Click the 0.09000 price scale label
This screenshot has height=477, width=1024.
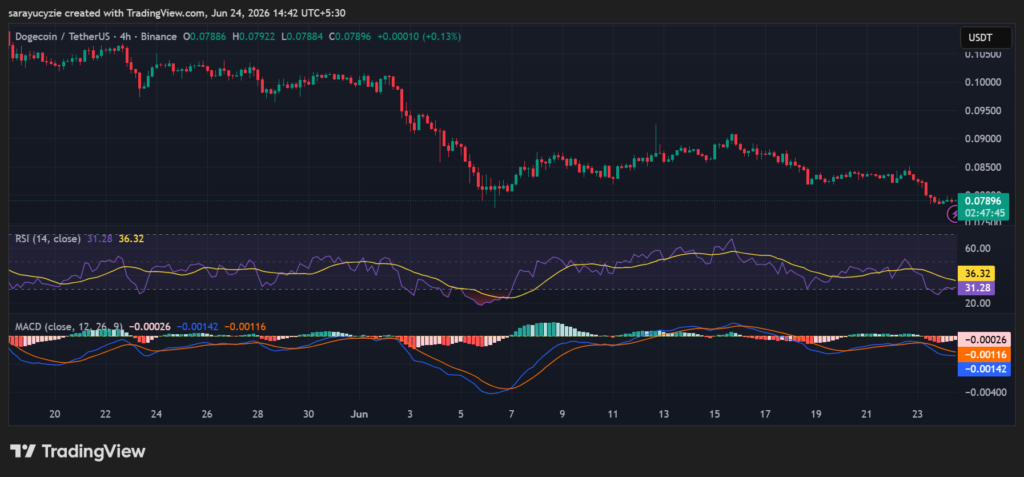pos(983,139)
